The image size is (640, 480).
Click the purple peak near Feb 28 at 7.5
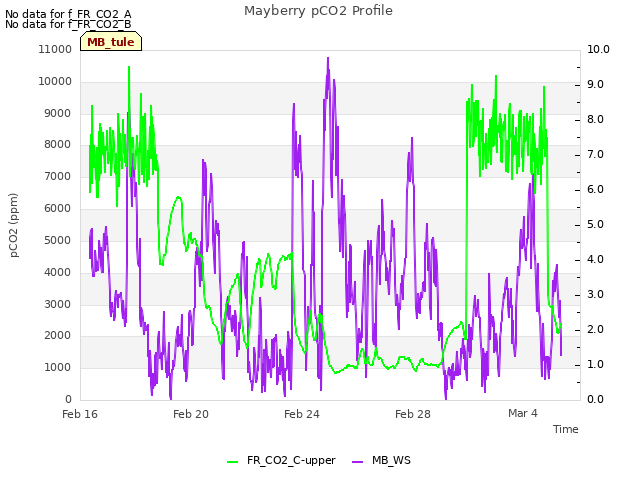(x=412, y=140)
